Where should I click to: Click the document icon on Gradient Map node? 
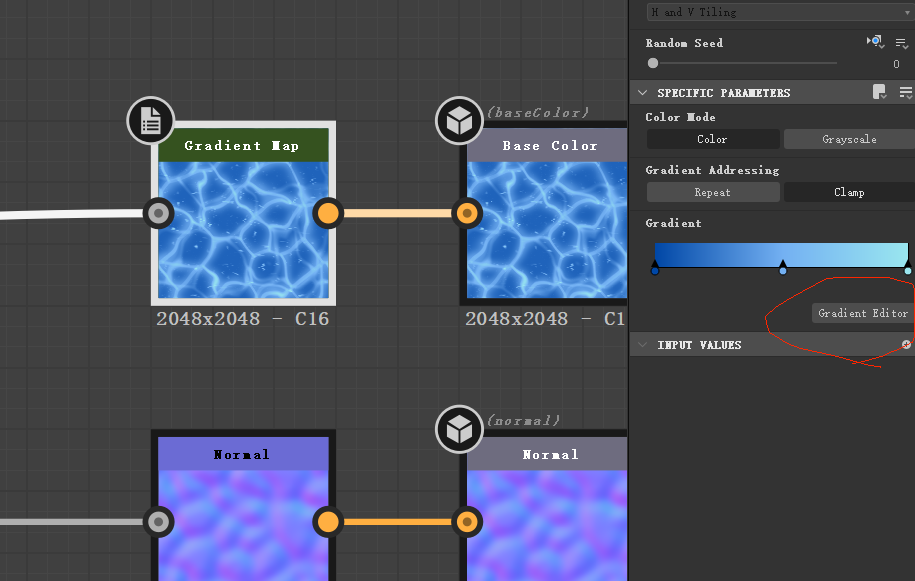click(x=150, y=120)
